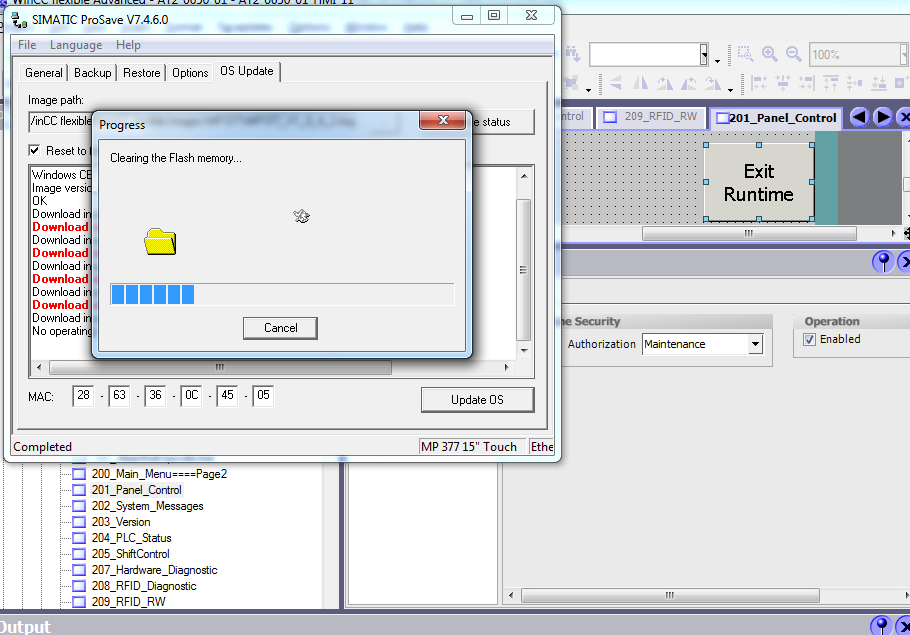Click the Update OS button
The height and width of the screenshot is (635, 910).
click(x=477, y=400)
